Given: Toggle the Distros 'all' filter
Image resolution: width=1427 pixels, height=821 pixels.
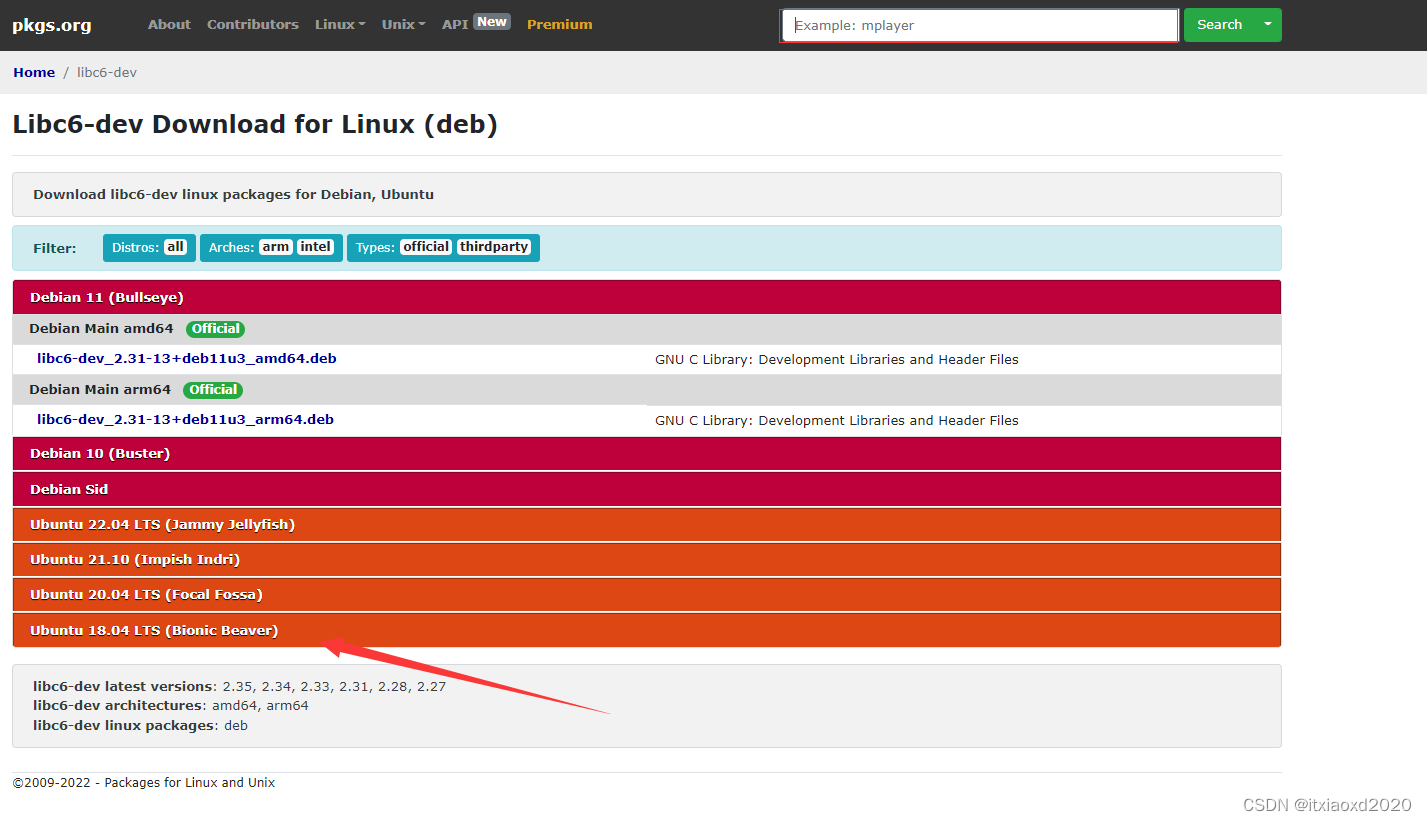Looking at the screenshot, I should (x=176, y=247).
